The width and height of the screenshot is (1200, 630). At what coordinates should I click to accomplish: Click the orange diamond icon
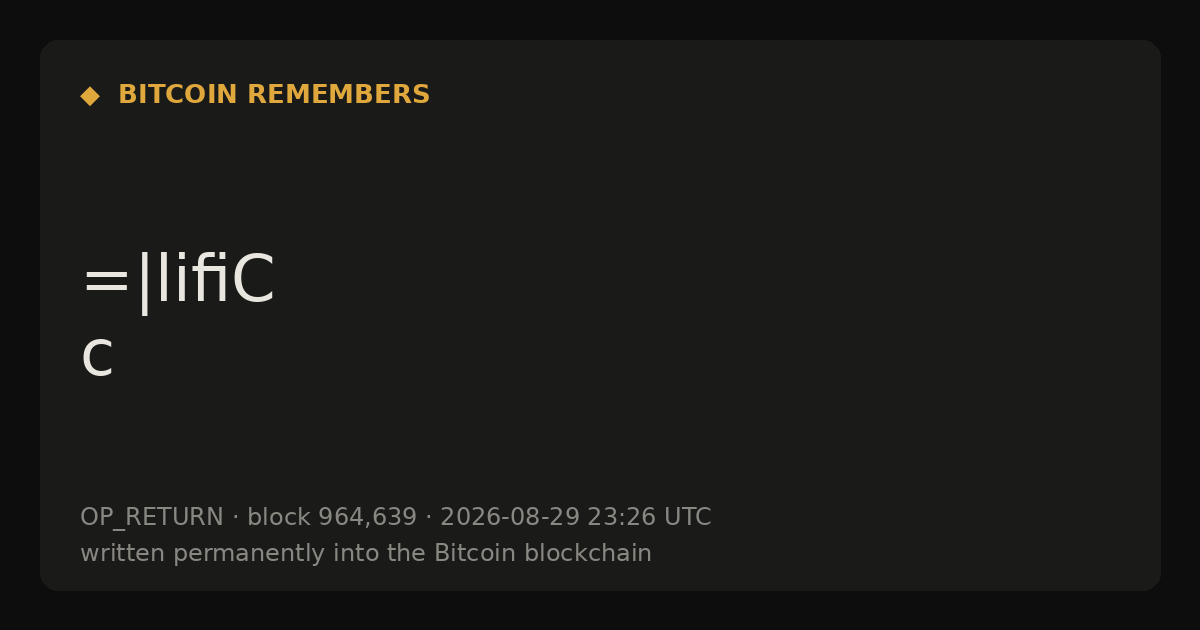[x=89, y=95]
